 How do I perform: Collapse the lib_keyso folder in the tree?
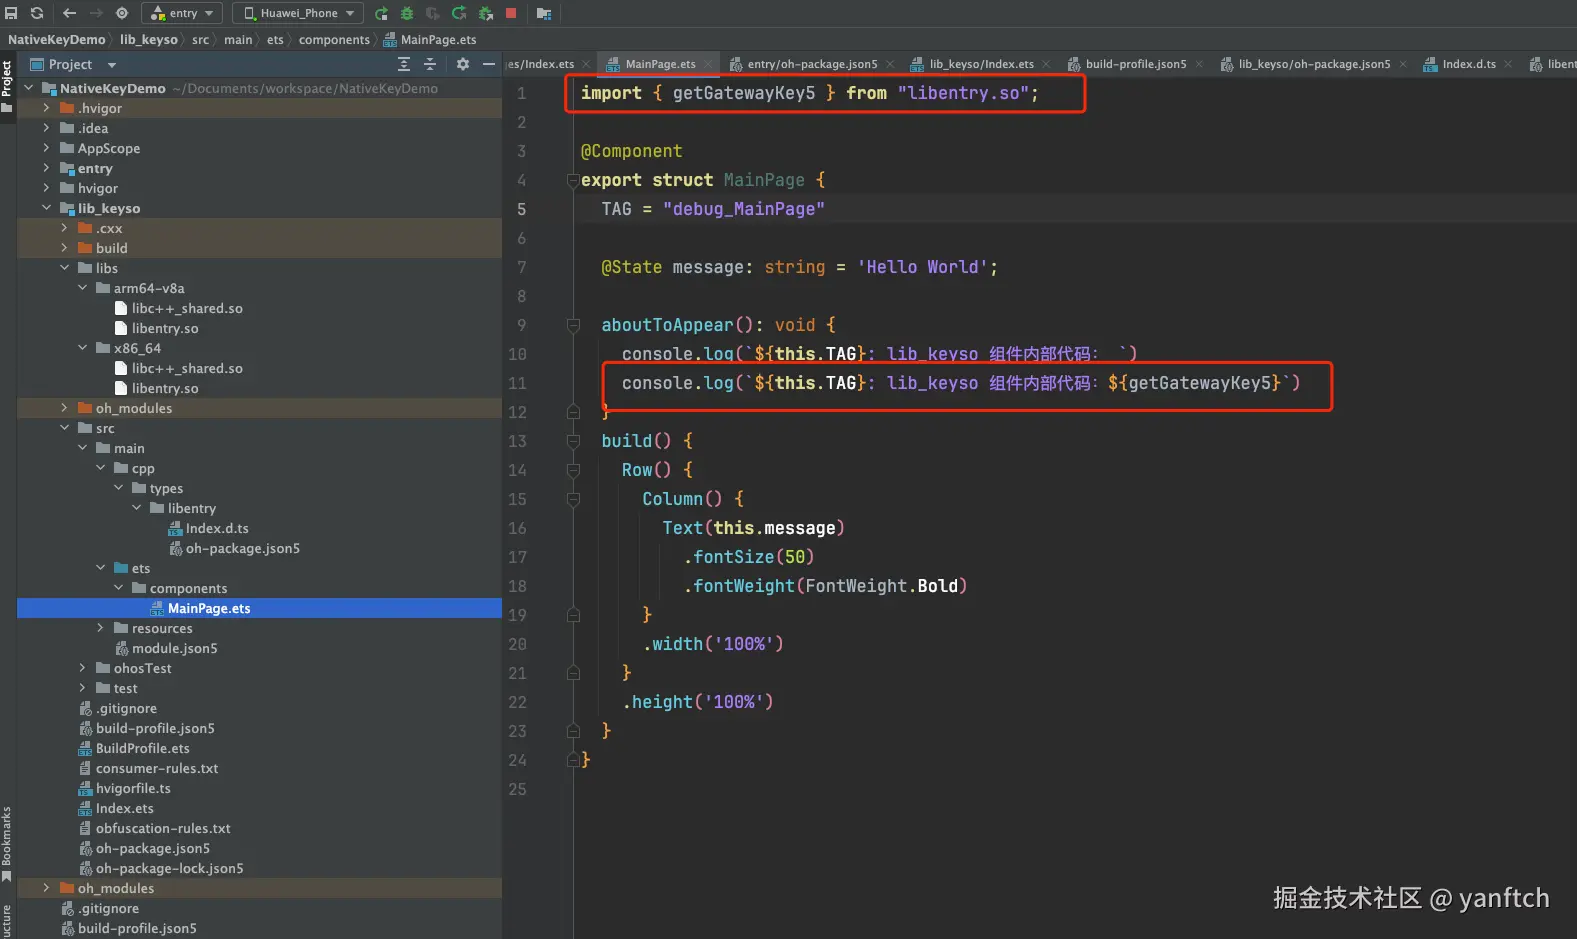click(x=46, y=208)
